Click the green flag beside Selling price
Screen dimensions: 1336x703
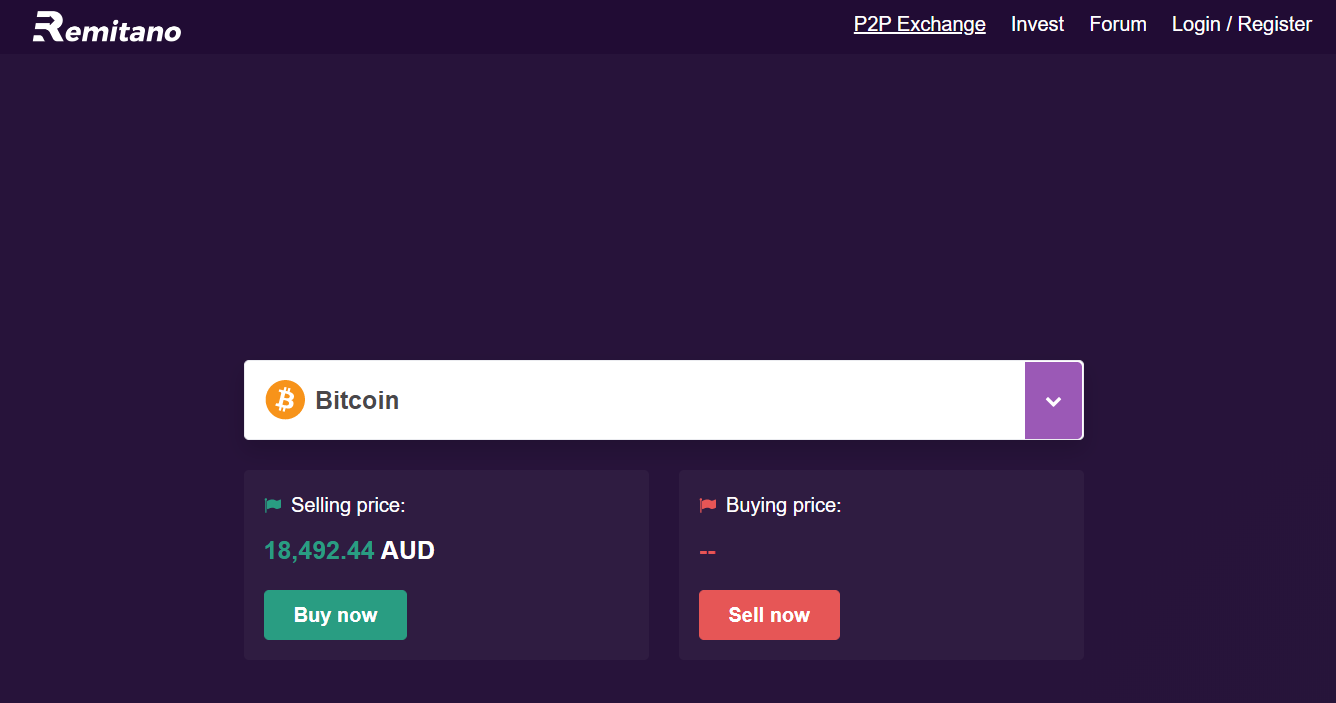click(273, 506)
